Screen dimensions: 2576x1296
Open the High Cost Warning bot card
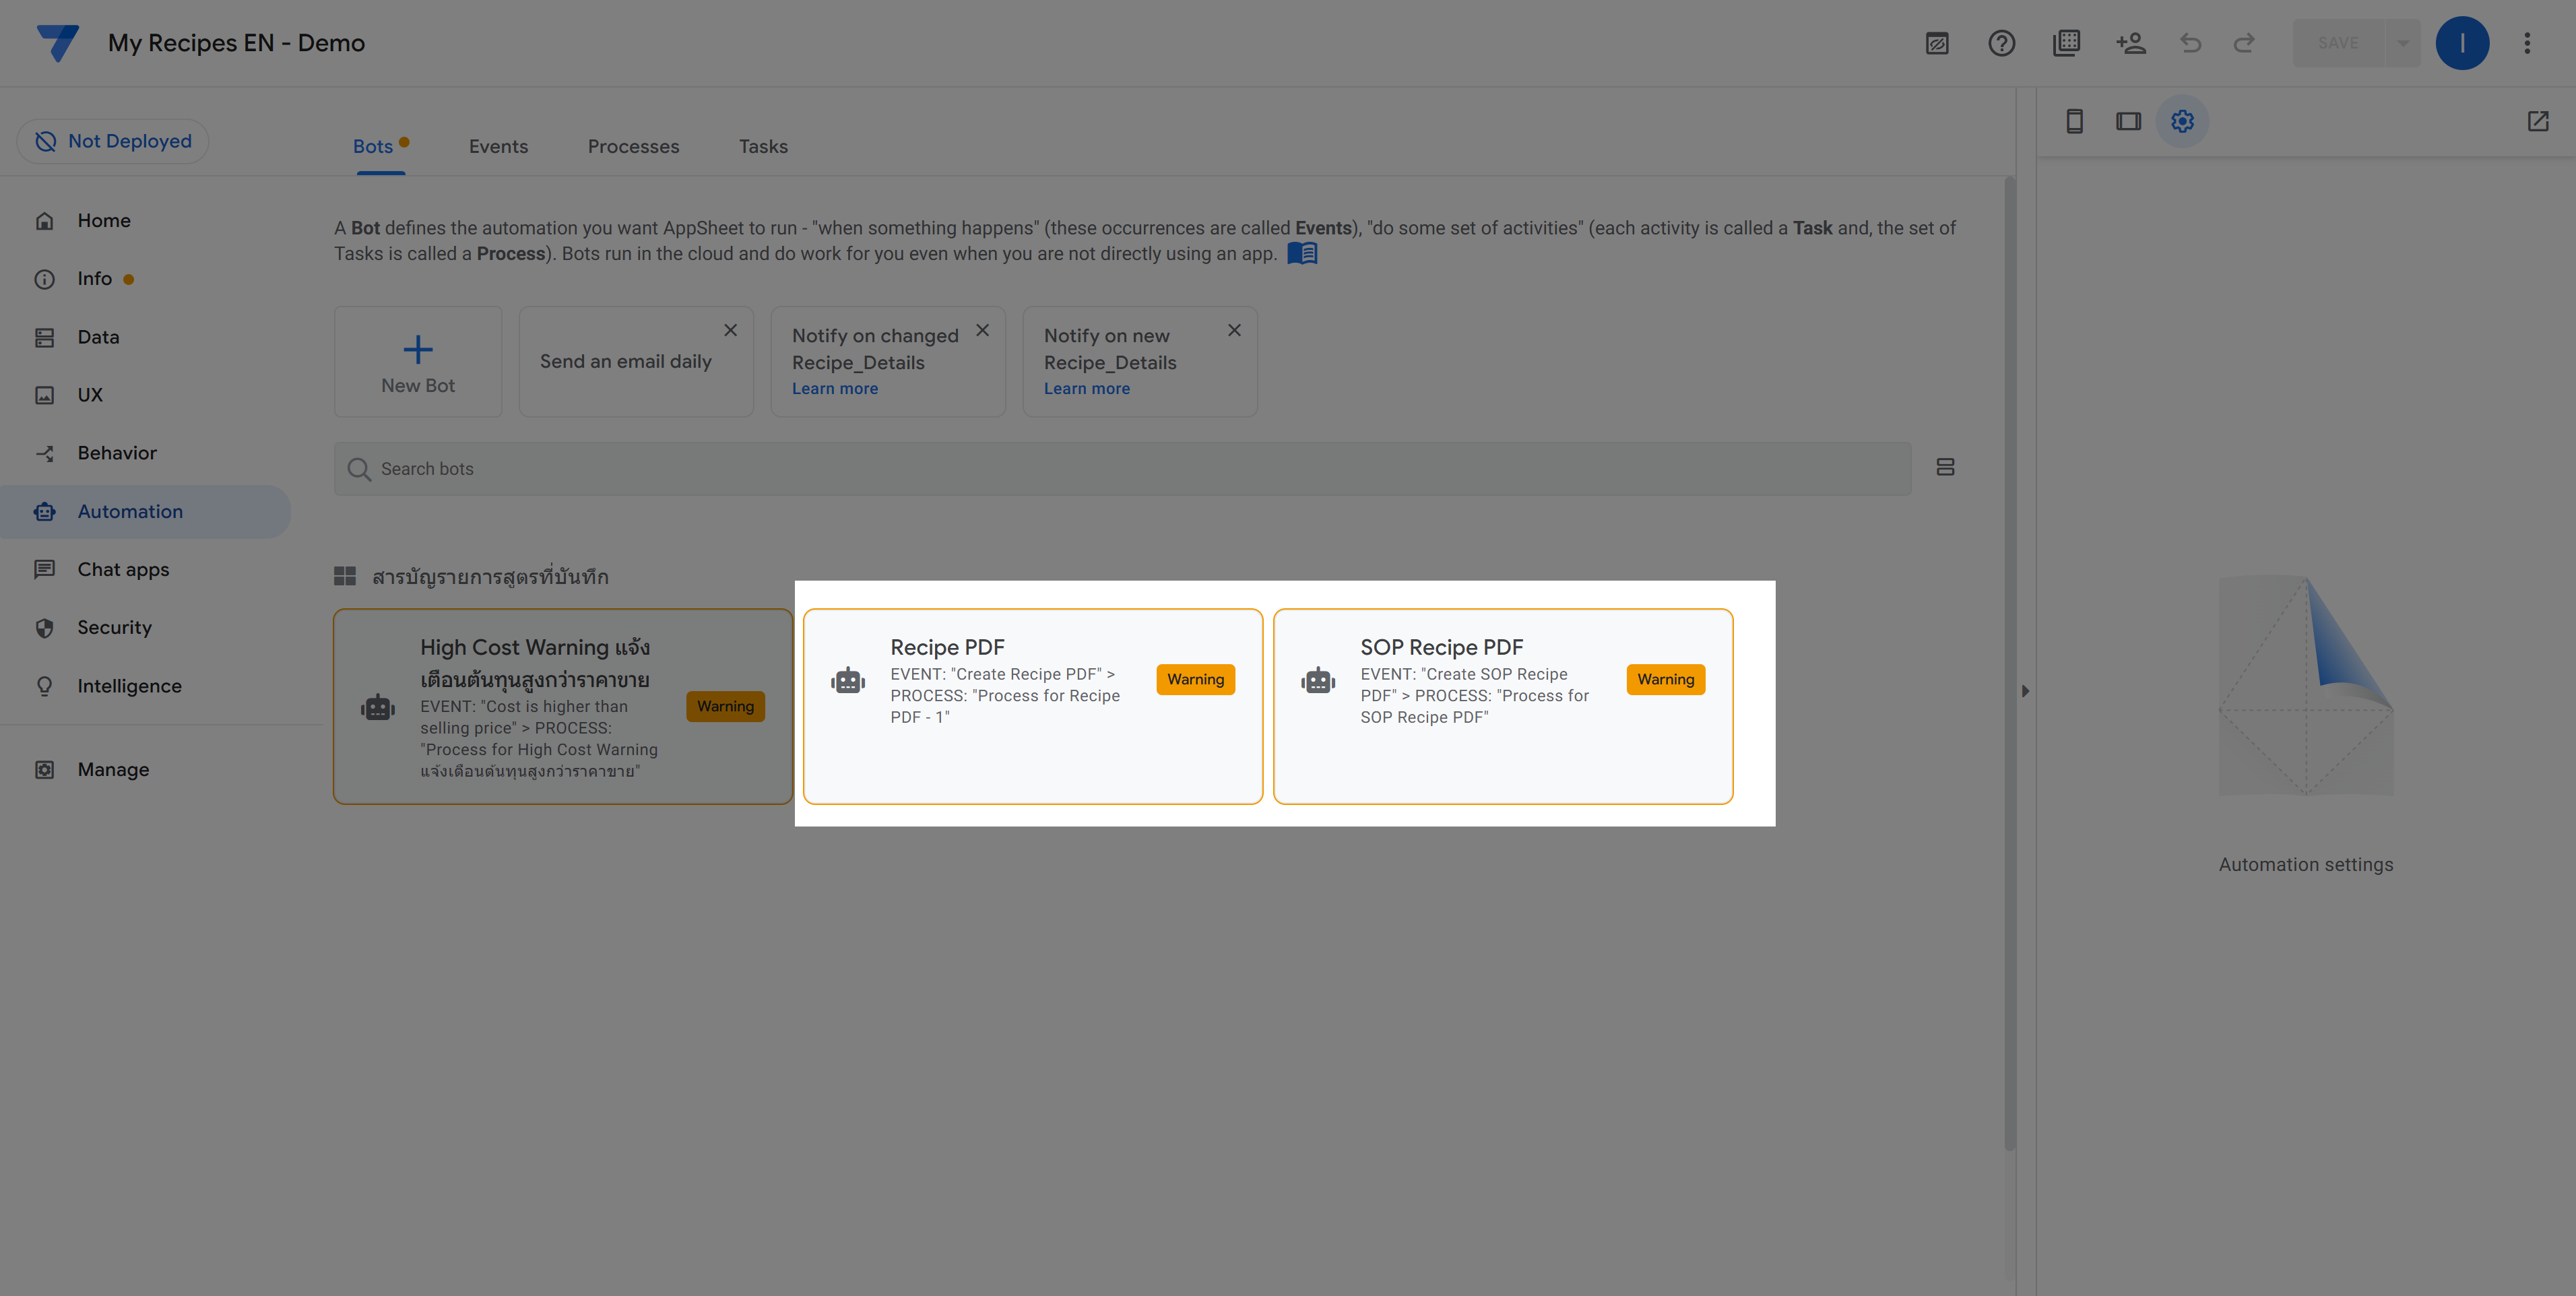click(x=563, y=706)
